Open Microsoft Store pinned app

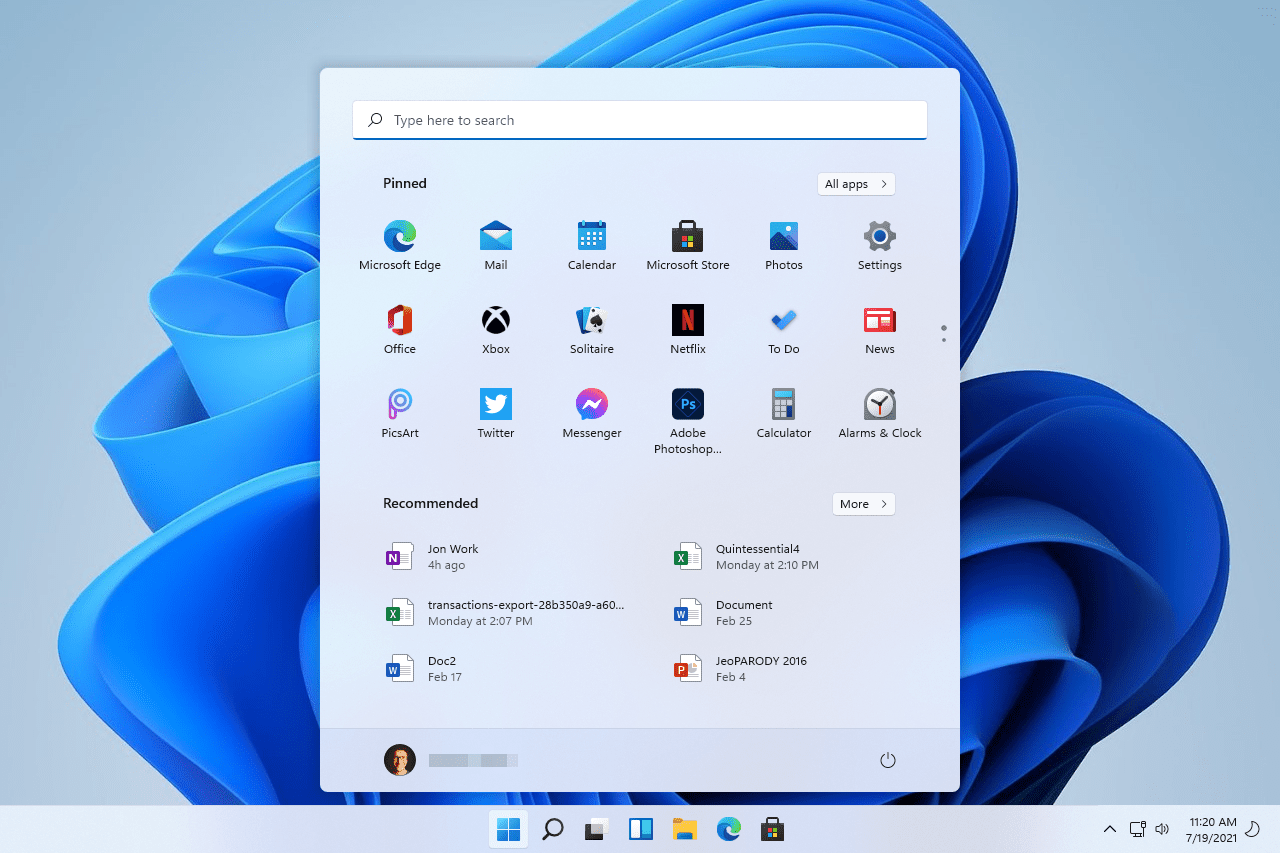click(x=688, y=246)
